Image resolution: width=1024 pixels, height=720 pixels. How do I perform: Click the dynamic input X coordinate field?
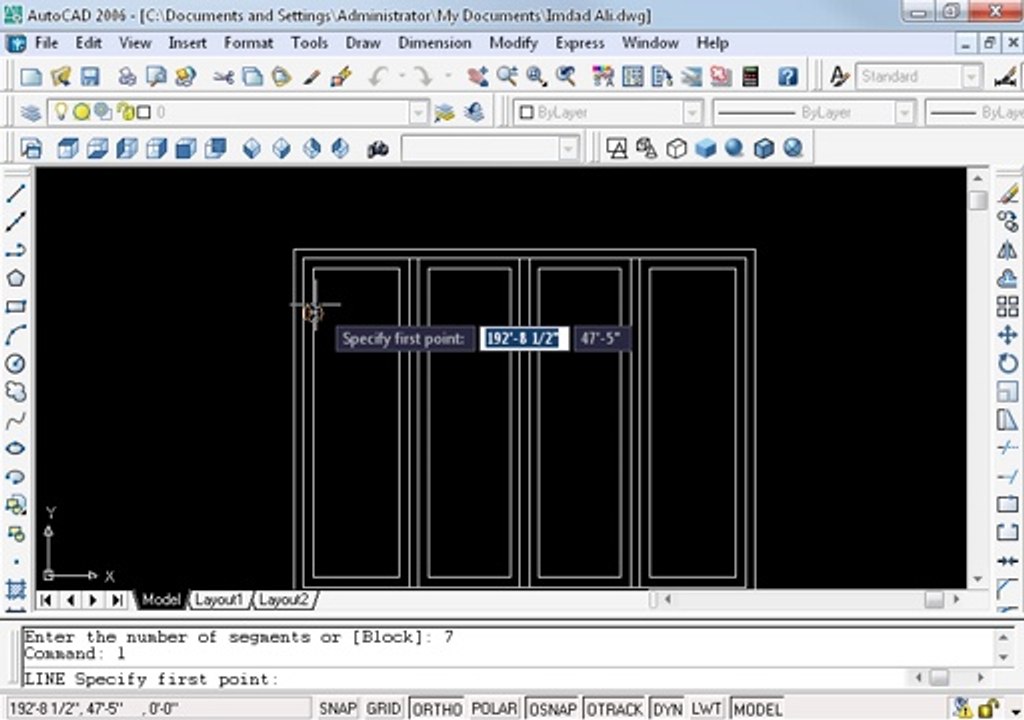pyautogui.click(x=524, y=338)
